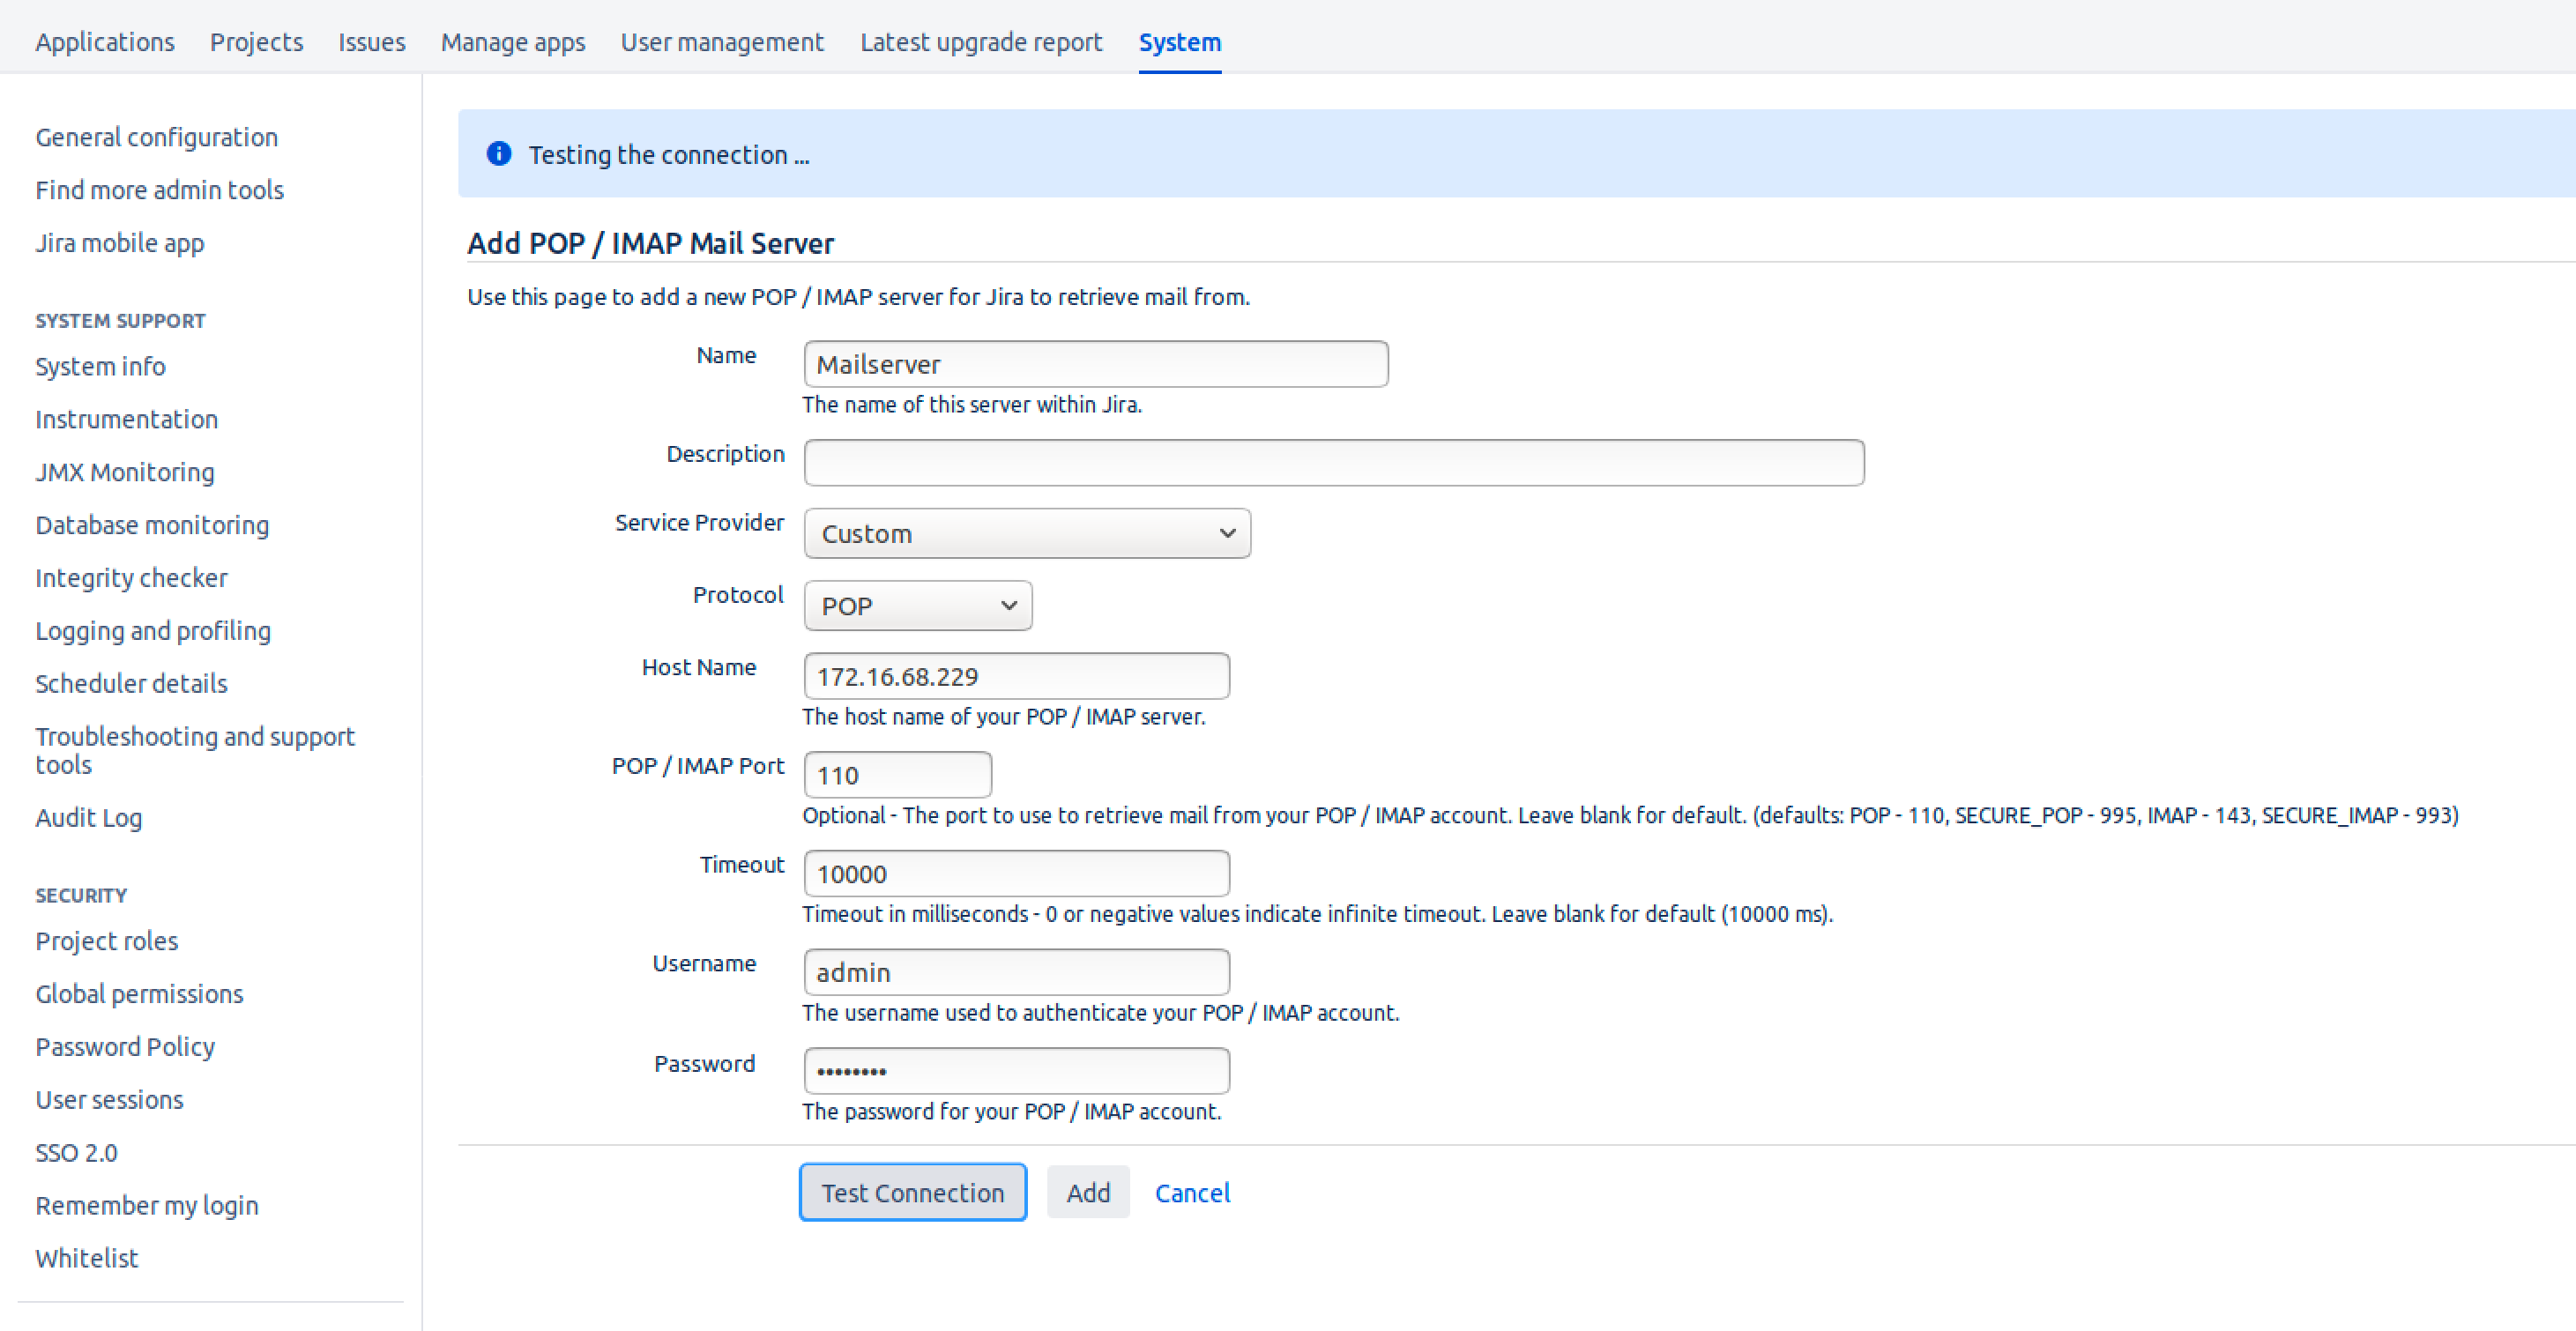Screen dimensions: 2576x1331
Task: Open General configuration in sidebar
Action: [x=157, y=137]
